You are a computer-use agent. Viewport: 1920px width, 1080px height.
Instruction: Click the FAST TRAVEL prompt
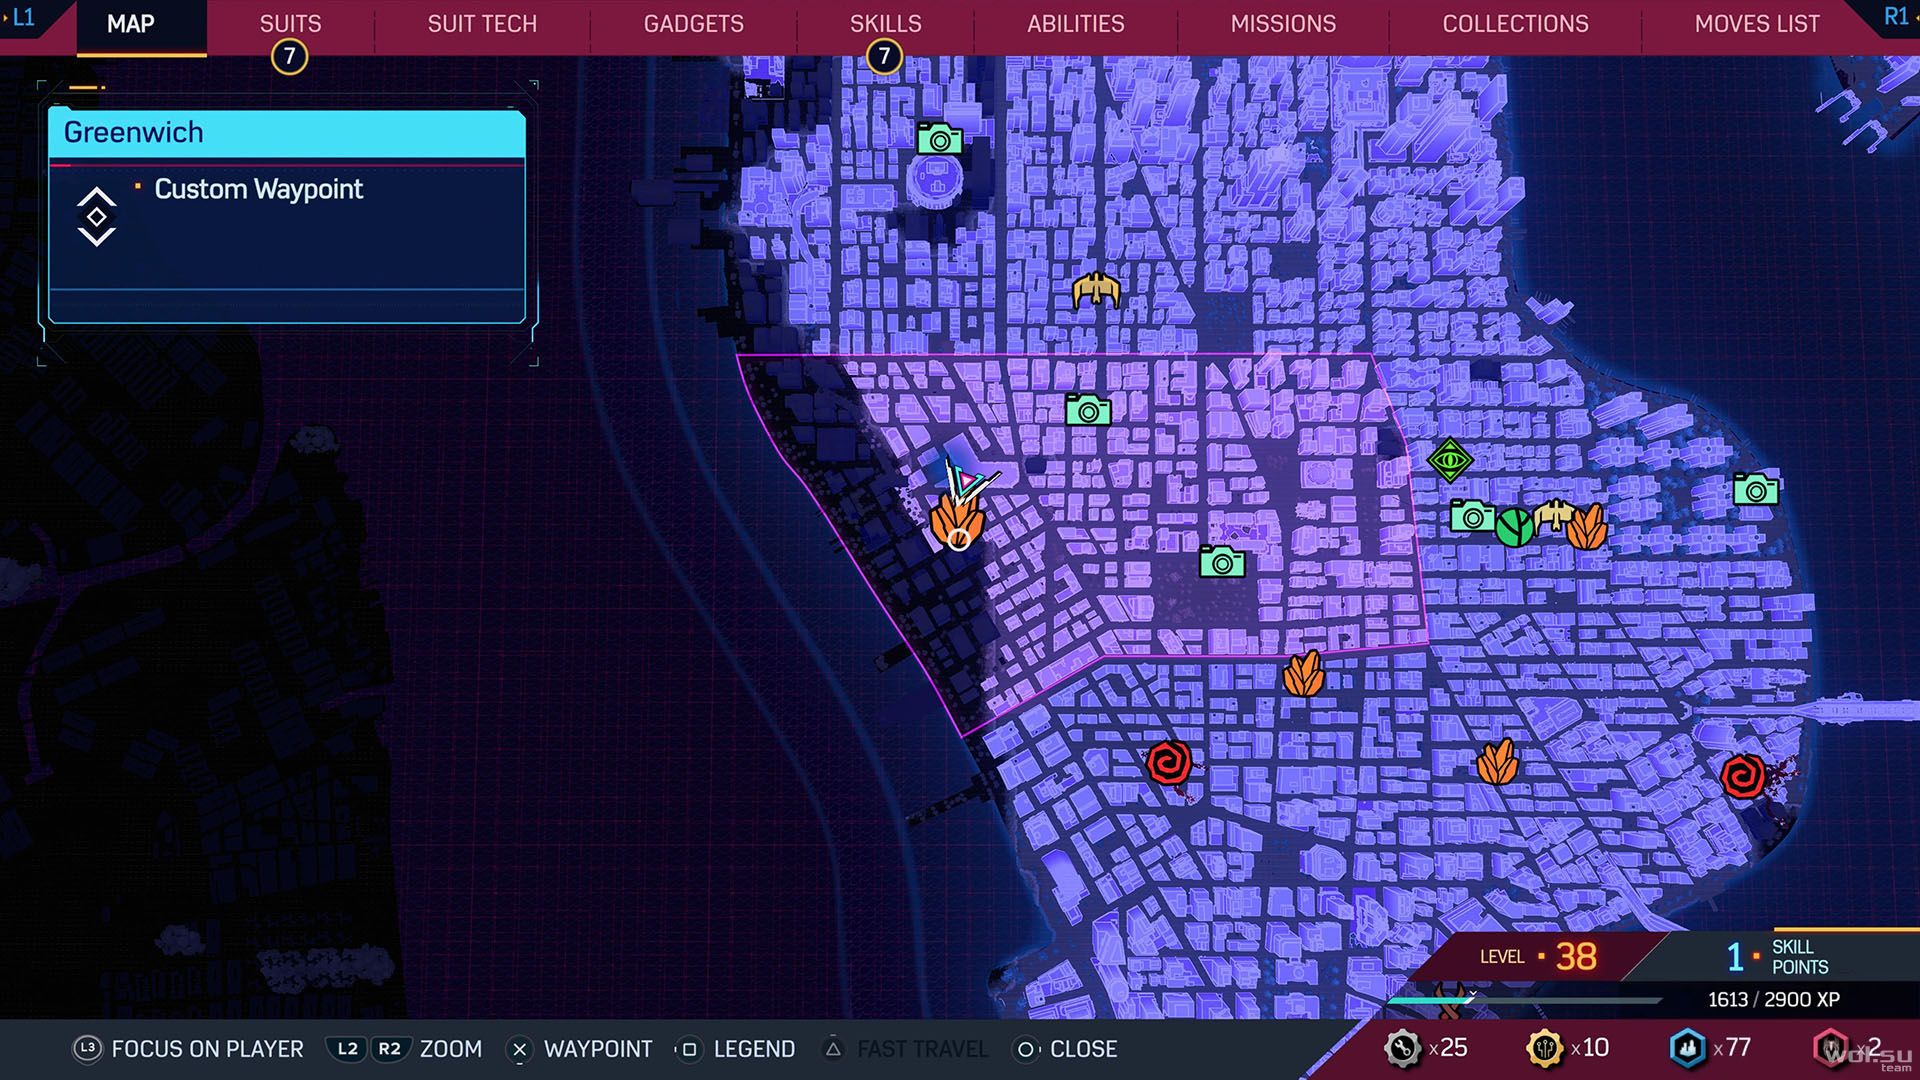905,1049
